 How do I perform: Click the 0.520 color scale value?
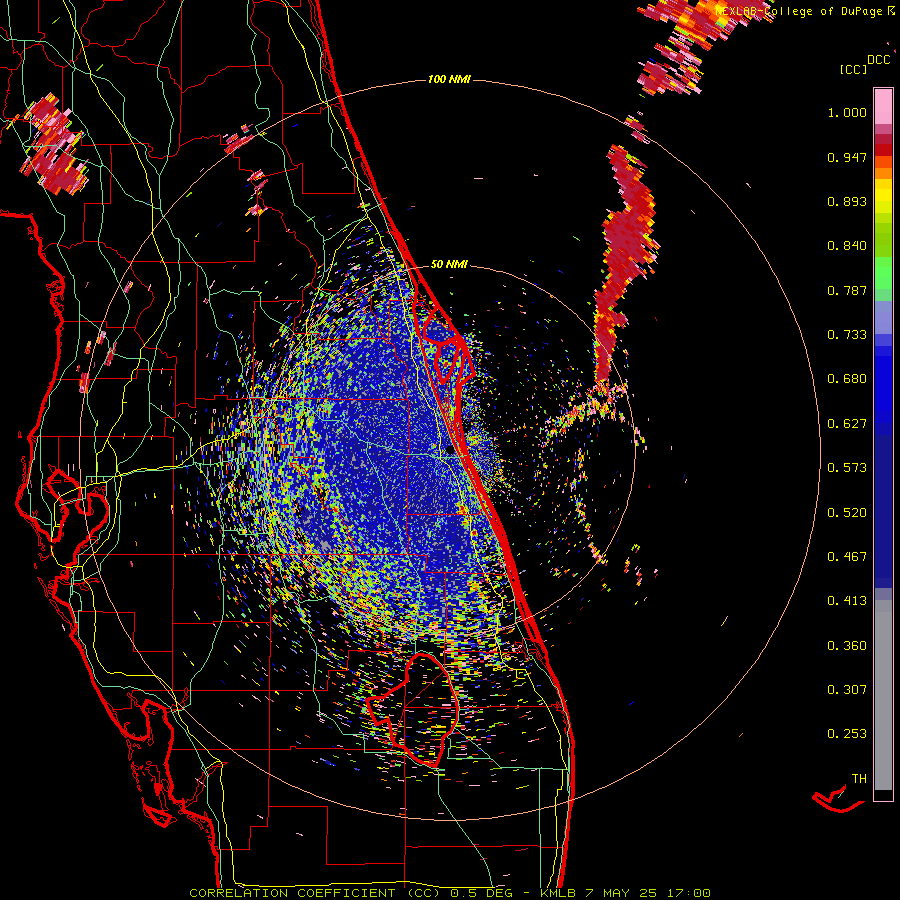coord(847,513)
